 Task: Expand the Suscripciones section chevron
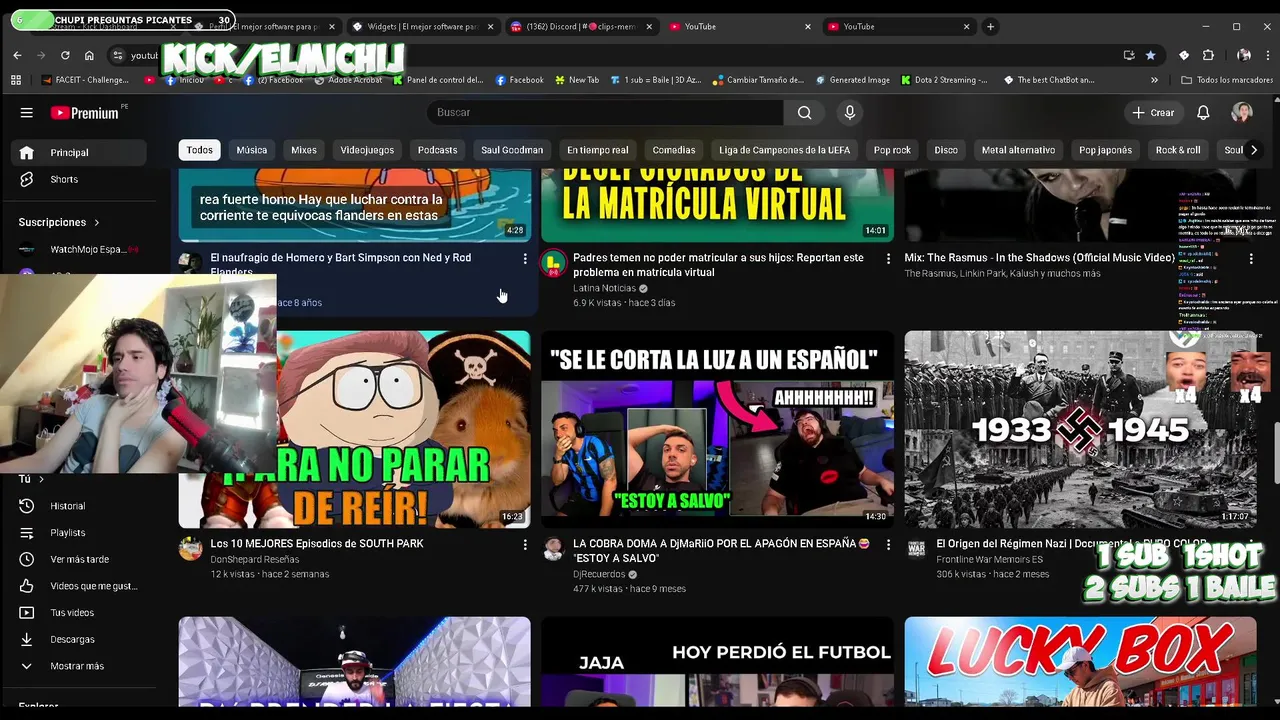[x=97, y=222]
